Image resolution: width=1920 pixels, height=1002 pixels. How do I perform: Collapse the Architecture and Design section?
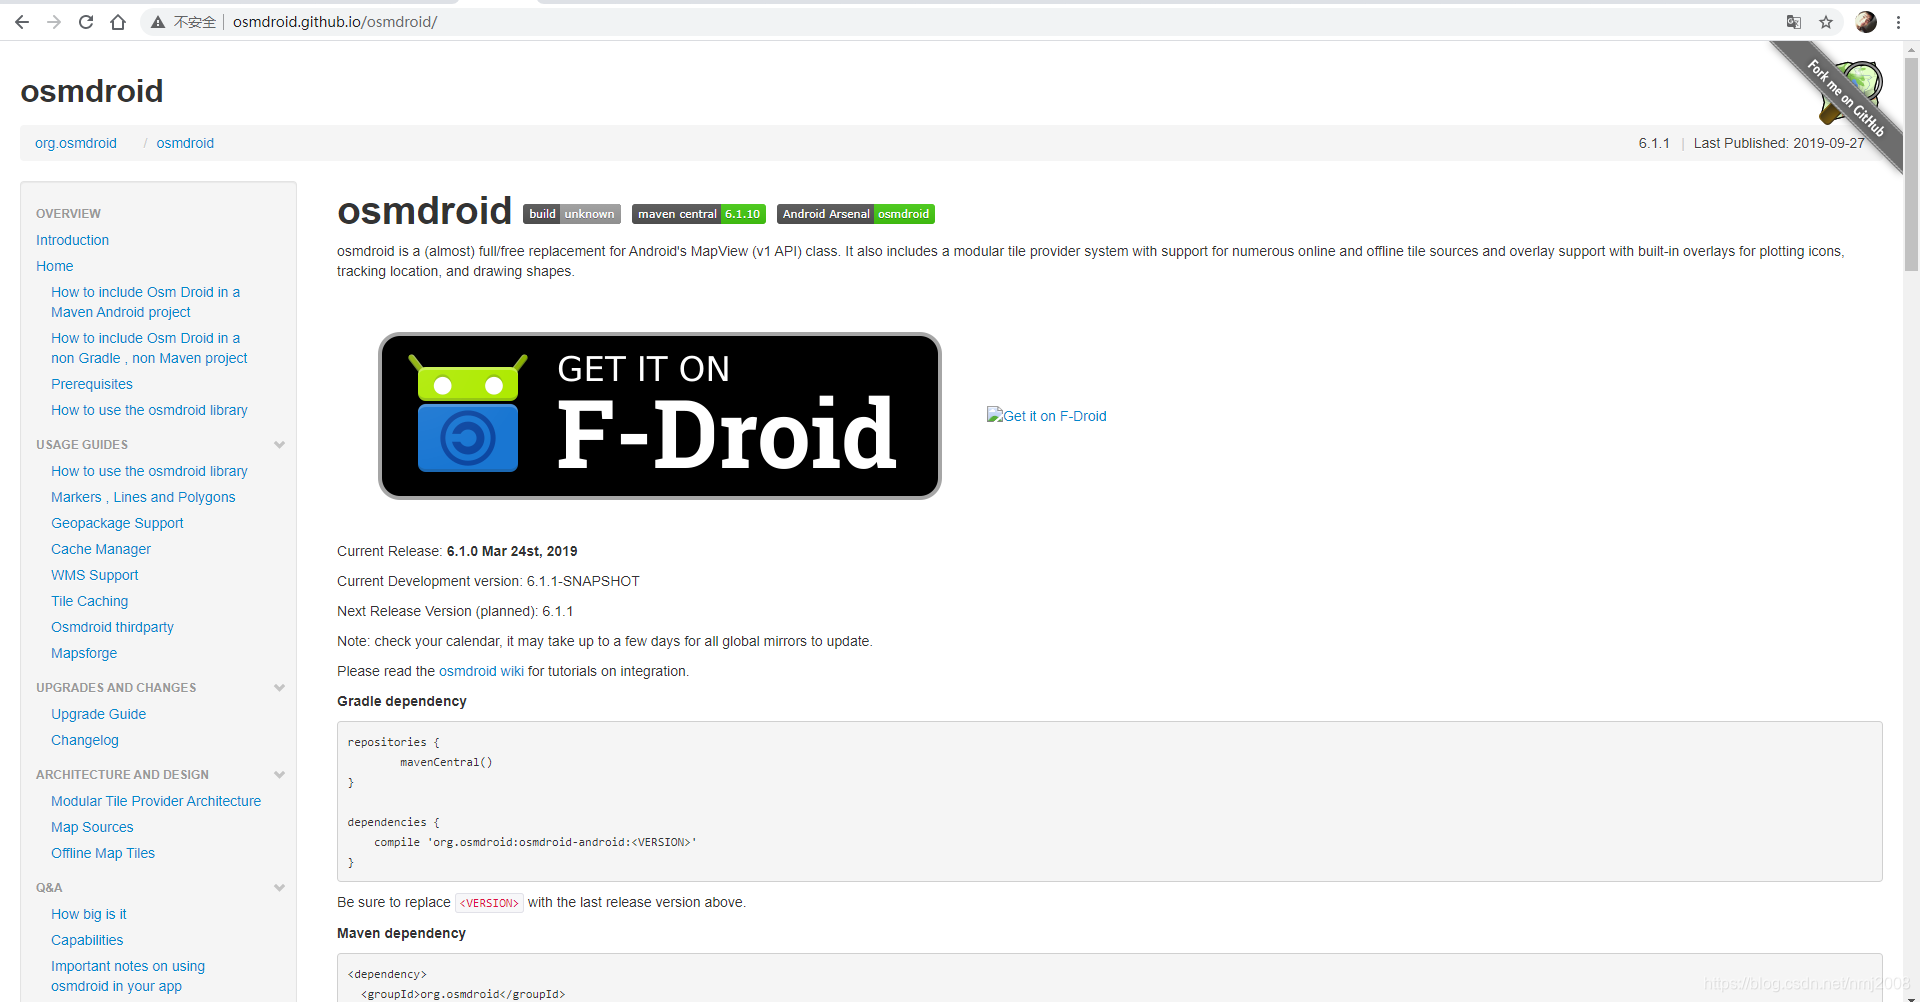(279, 775)
